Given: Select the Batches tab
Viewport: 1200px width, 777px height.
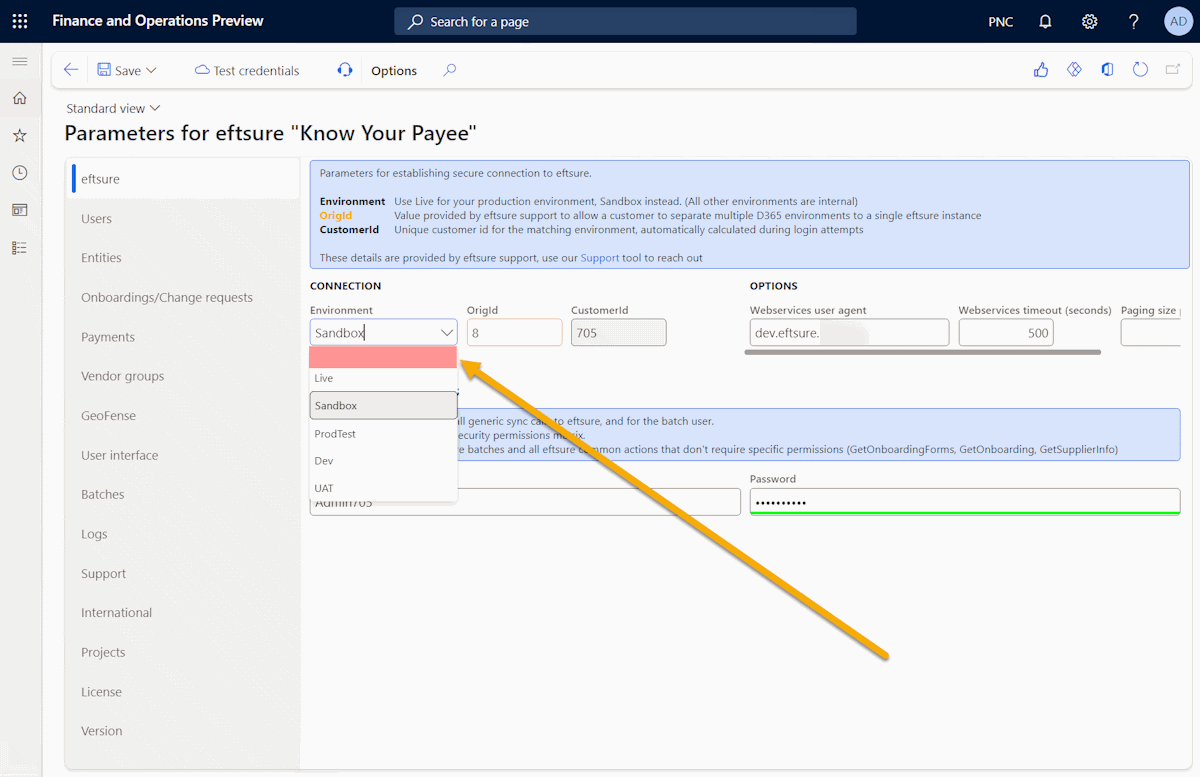Looking at the screenshot, I should [183, 495].
